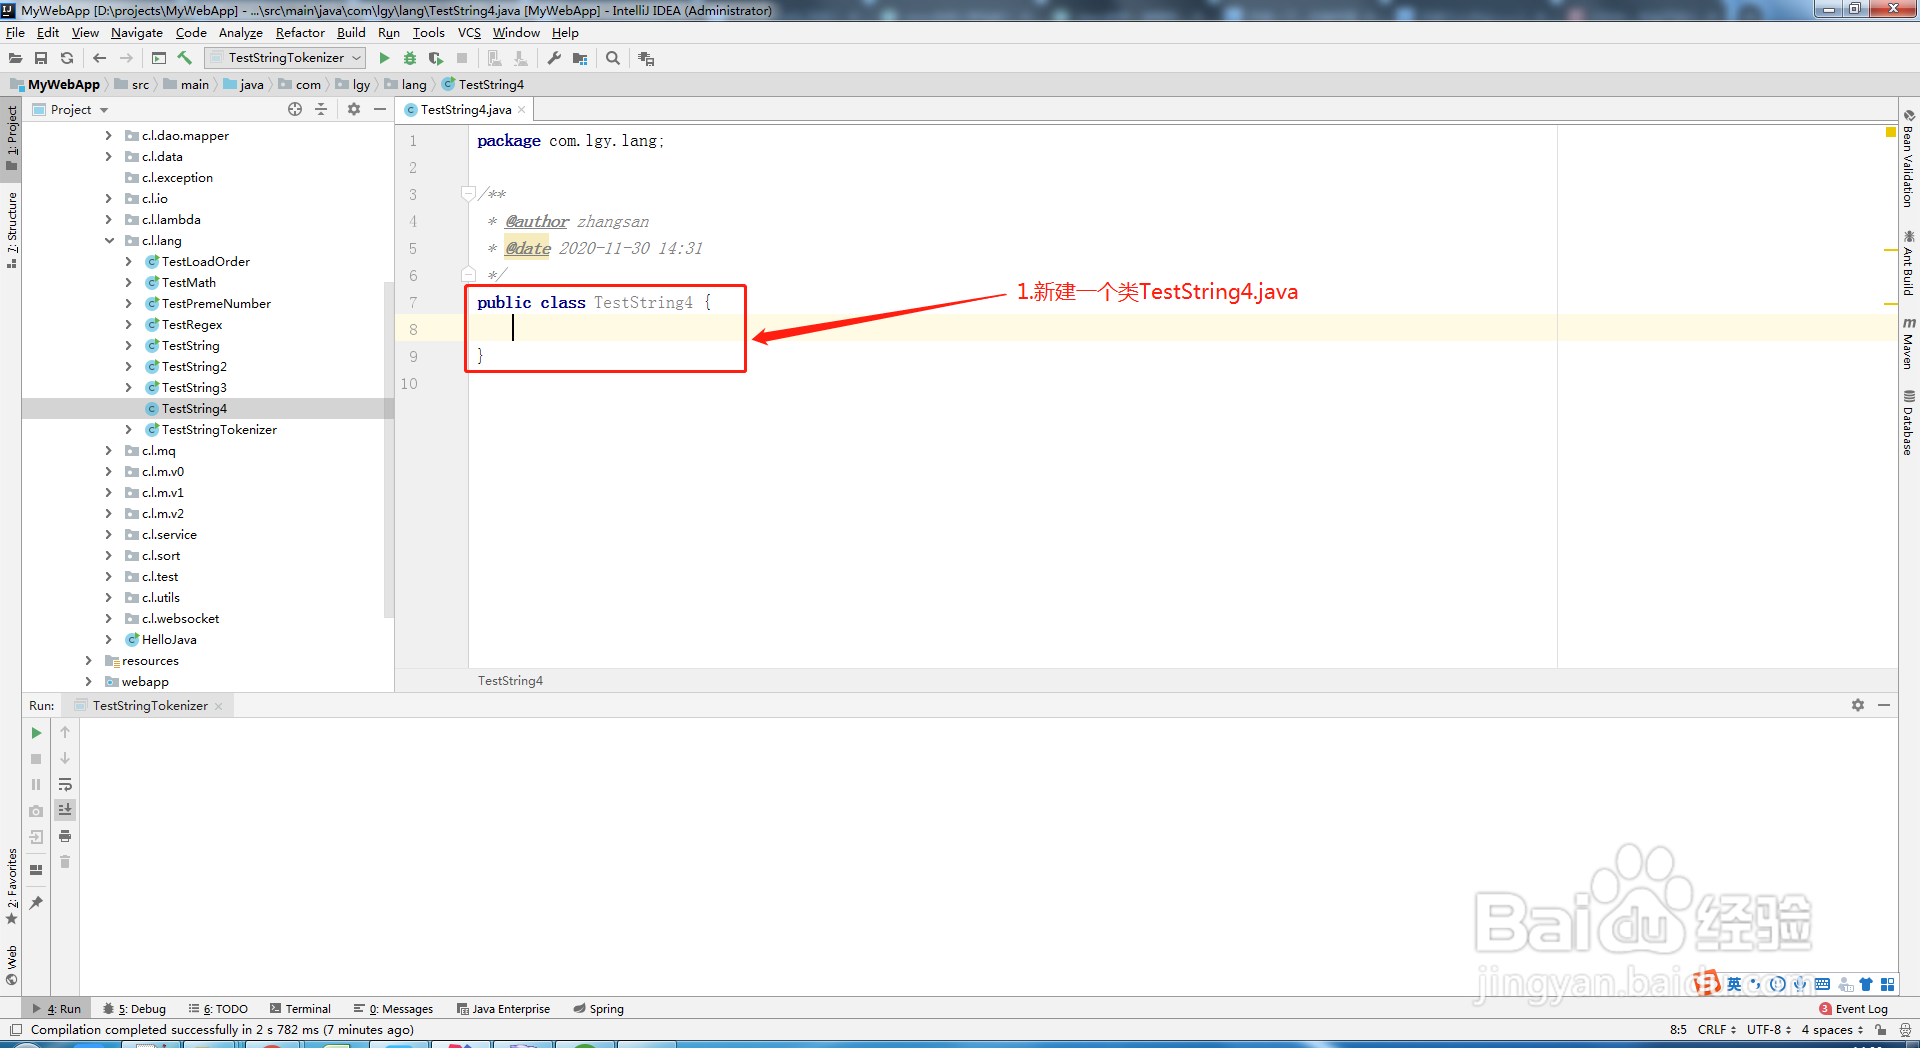Toggle the Structure tool window stripe

click(x=11, y=230)
